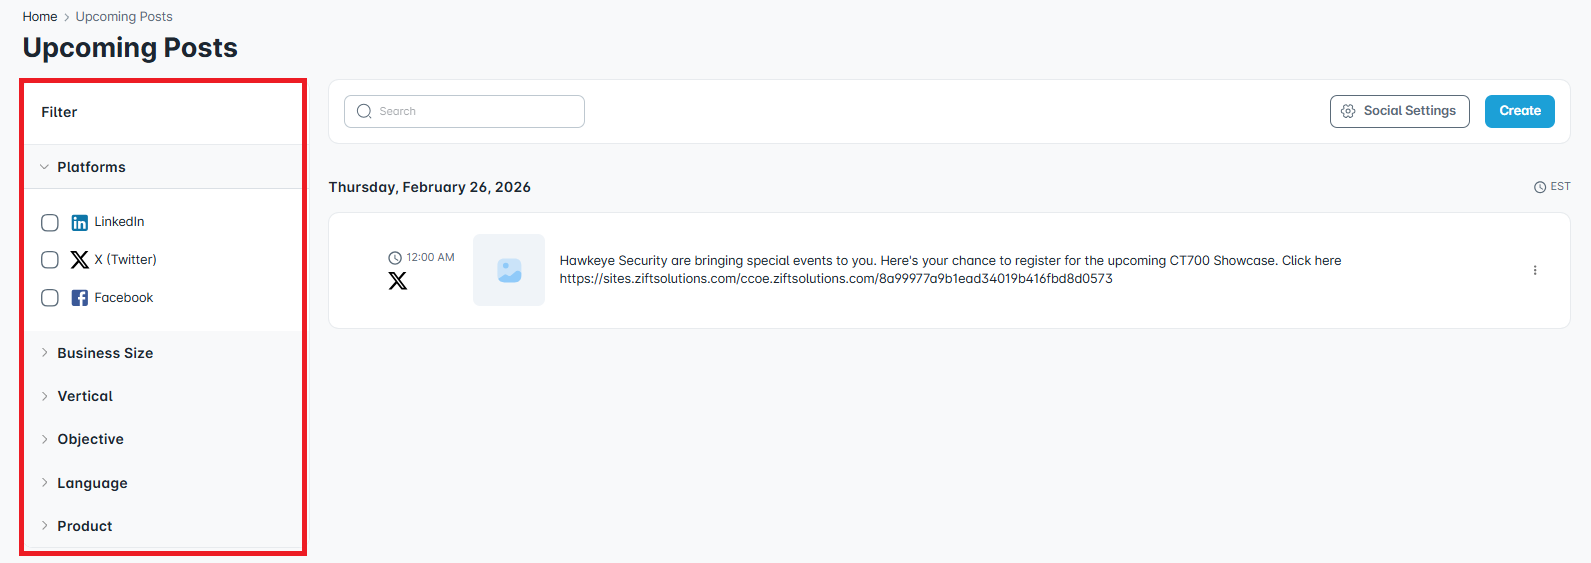This screenshot has height=563, width=1591.
Task: Click the LinkedIn logo icon
Action: (x=80, y=222)
